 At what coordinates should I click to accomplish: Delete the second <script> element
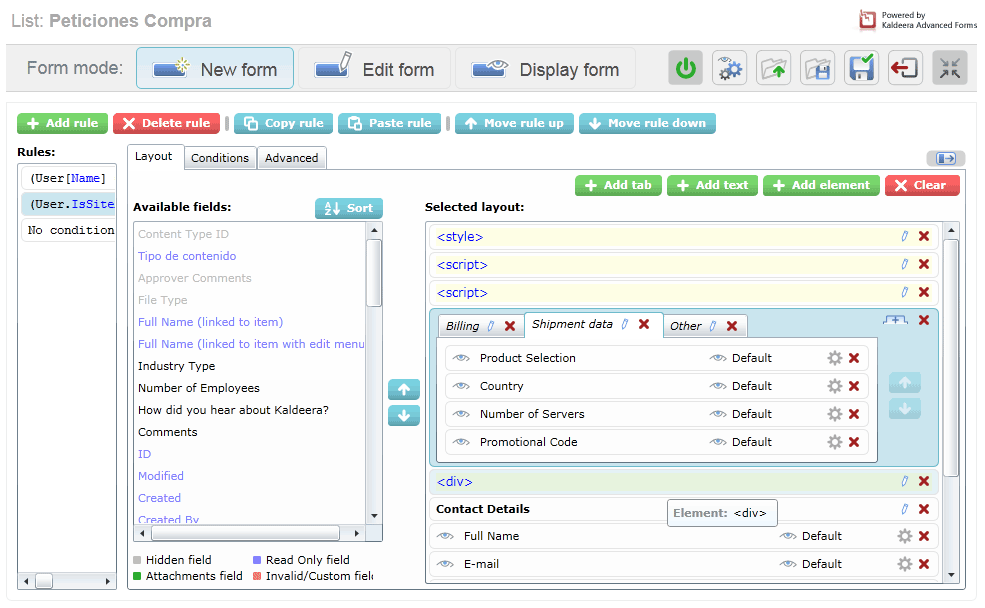924,292
